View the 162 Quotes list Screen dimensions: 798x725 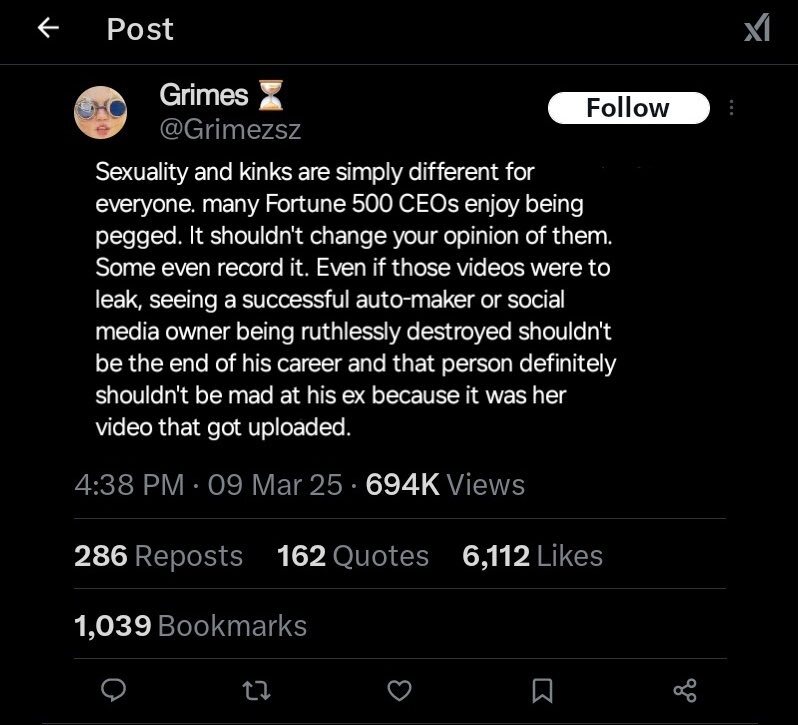pyautogui.click(x=352, y=556)
